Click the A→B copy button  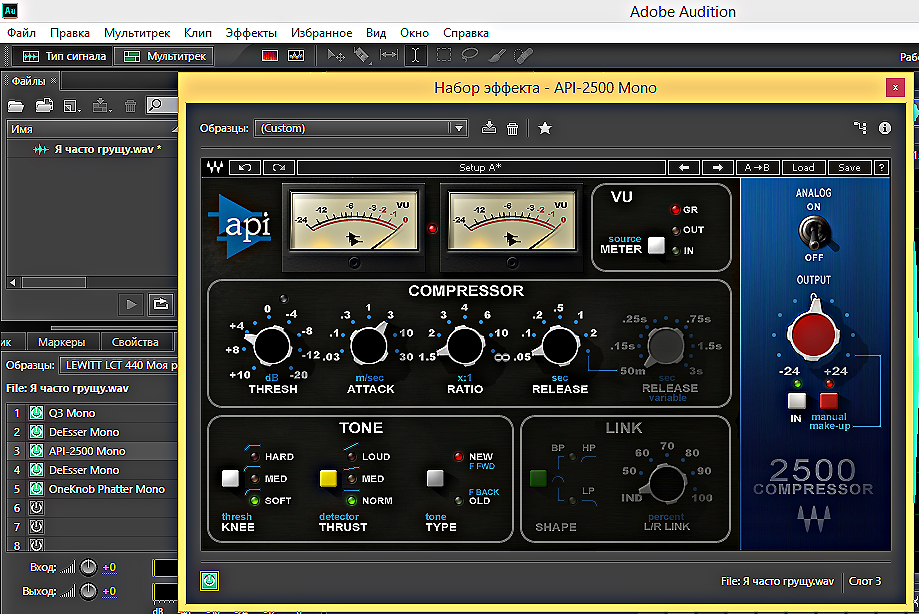coord(757,168)
